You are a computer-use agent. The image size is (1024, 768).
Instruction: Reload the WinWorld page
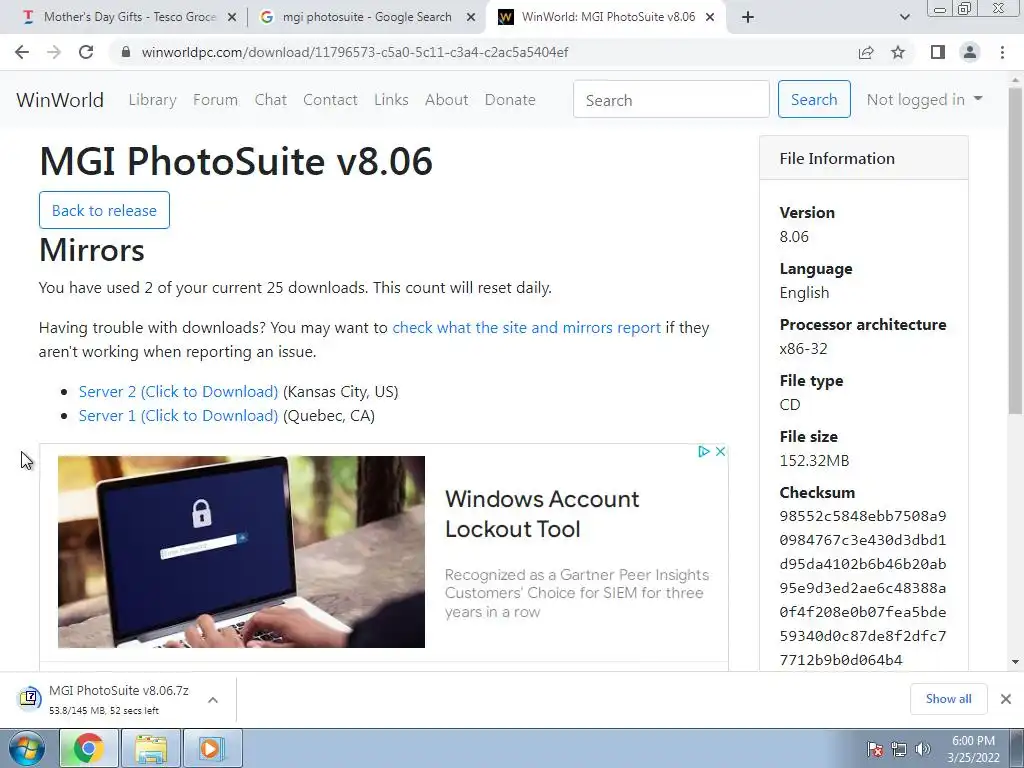coord(86,52)
